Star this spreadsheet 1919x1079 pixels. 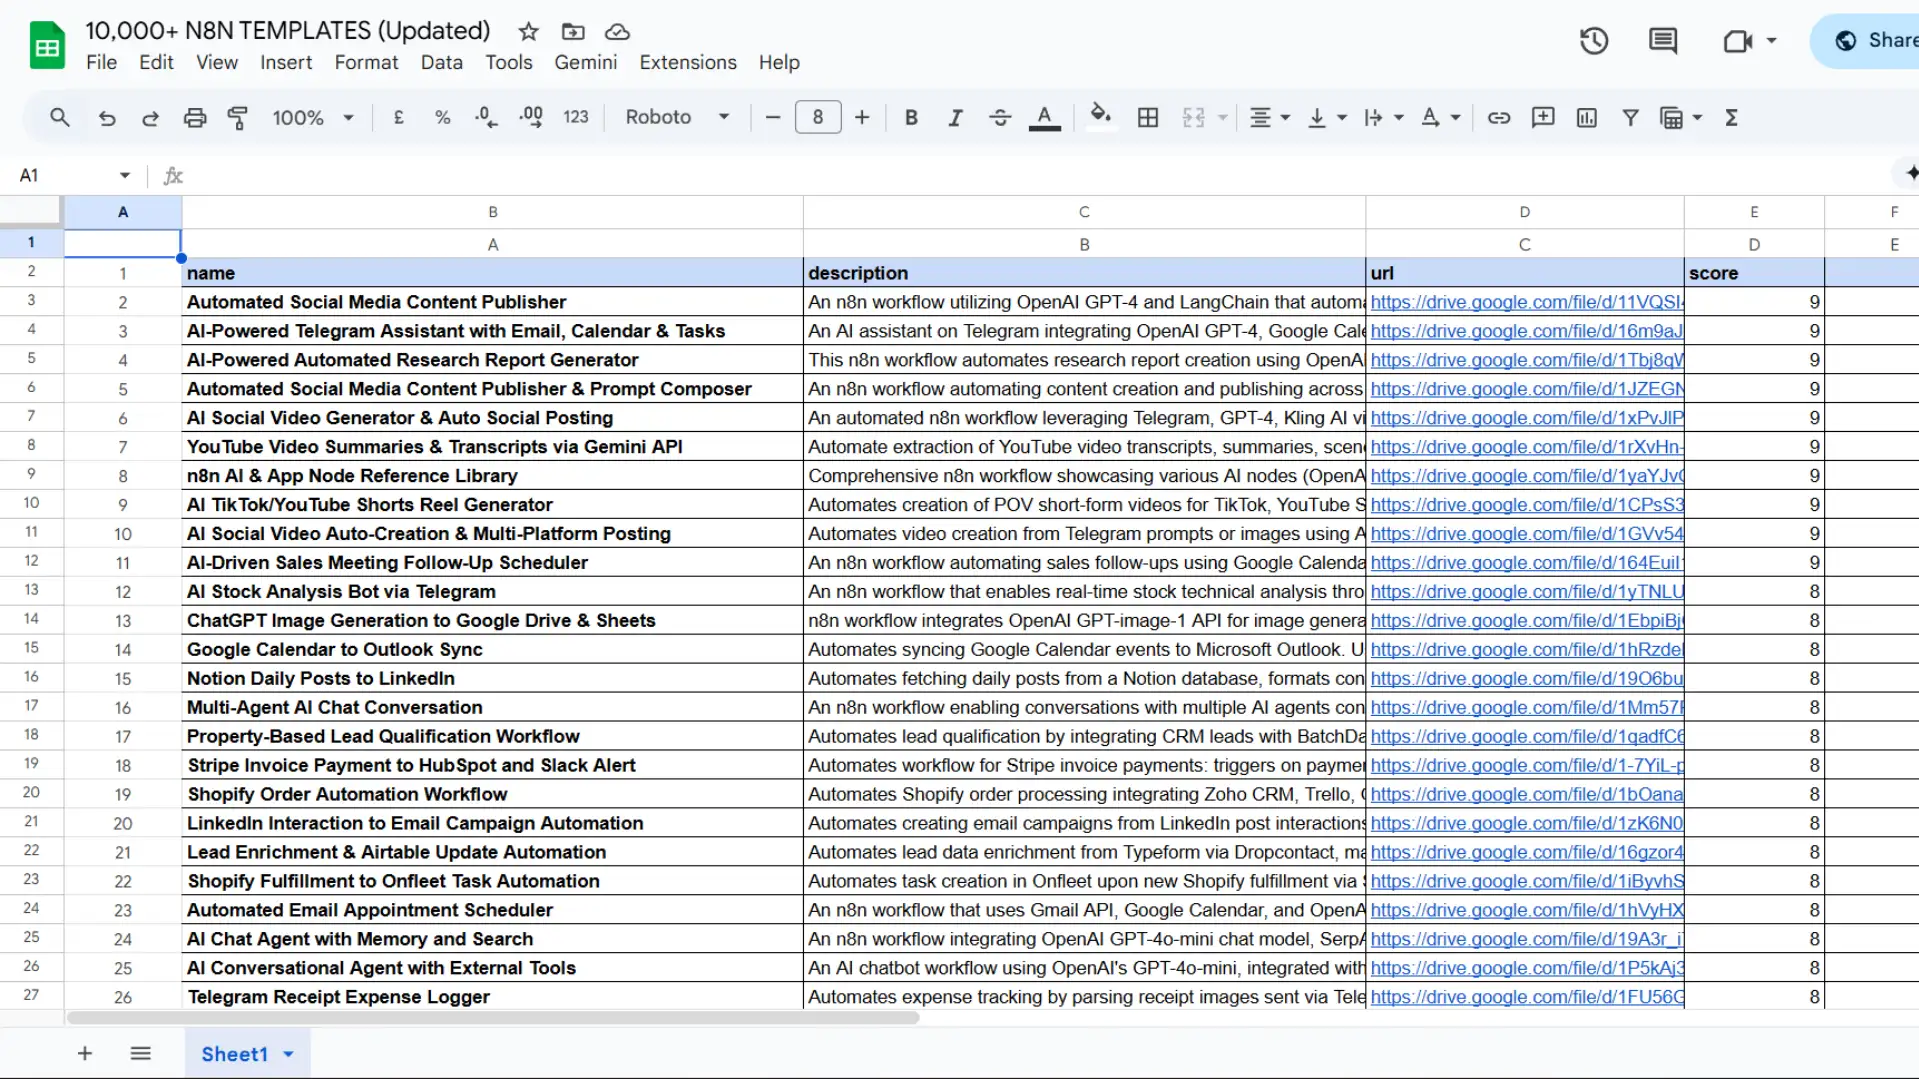tap(527, 31)
